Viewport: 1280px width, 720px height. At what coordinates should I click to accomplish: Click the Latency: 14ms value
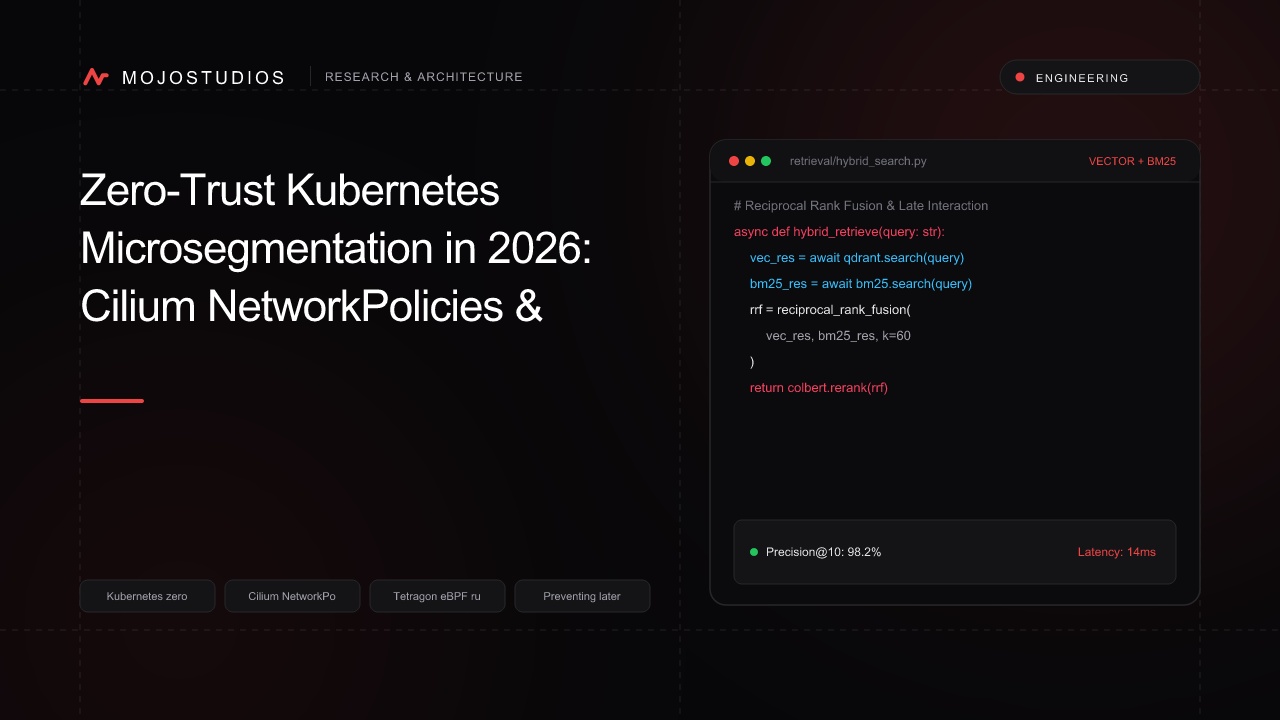coord(1116,552)
